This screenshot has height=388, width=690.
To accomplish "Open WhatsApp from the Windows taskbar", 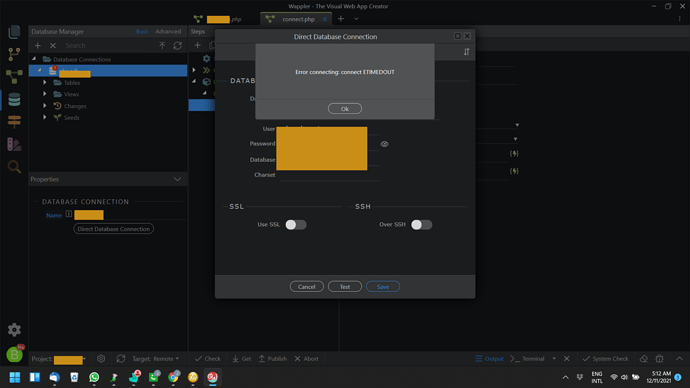I will click(94, 377).
